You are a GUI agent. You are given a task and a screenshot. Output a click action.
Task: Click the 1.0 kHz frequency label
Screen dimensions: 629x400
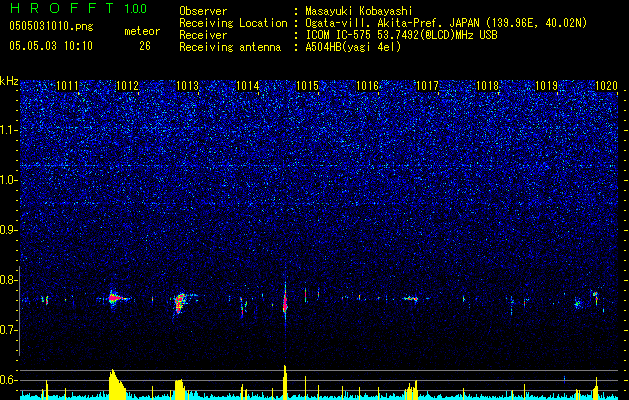tap(9, 181)
